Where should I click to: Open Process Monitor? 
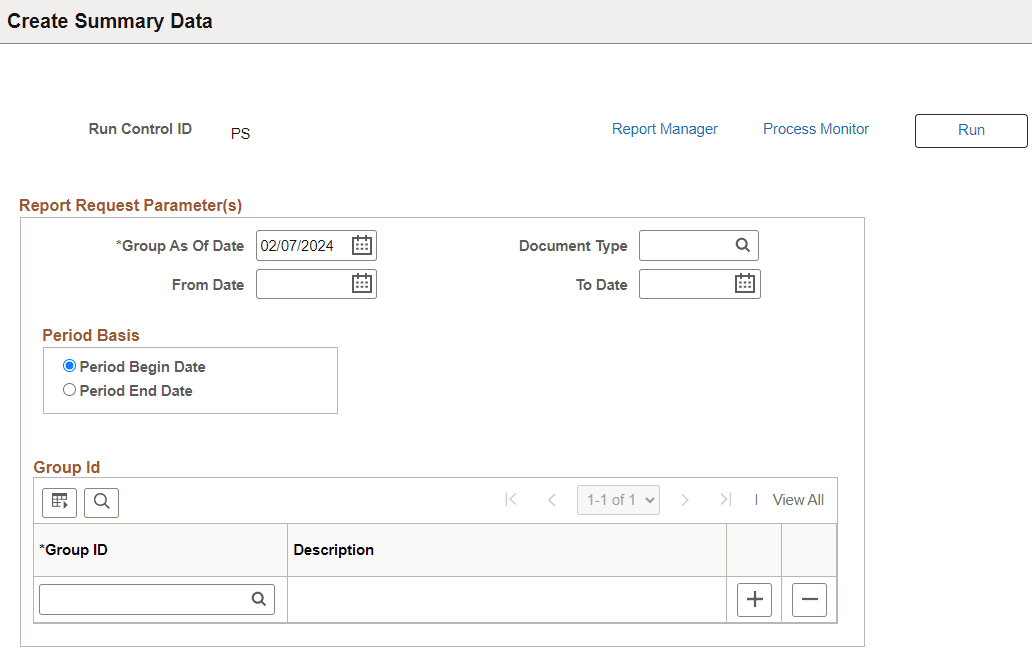815,128
